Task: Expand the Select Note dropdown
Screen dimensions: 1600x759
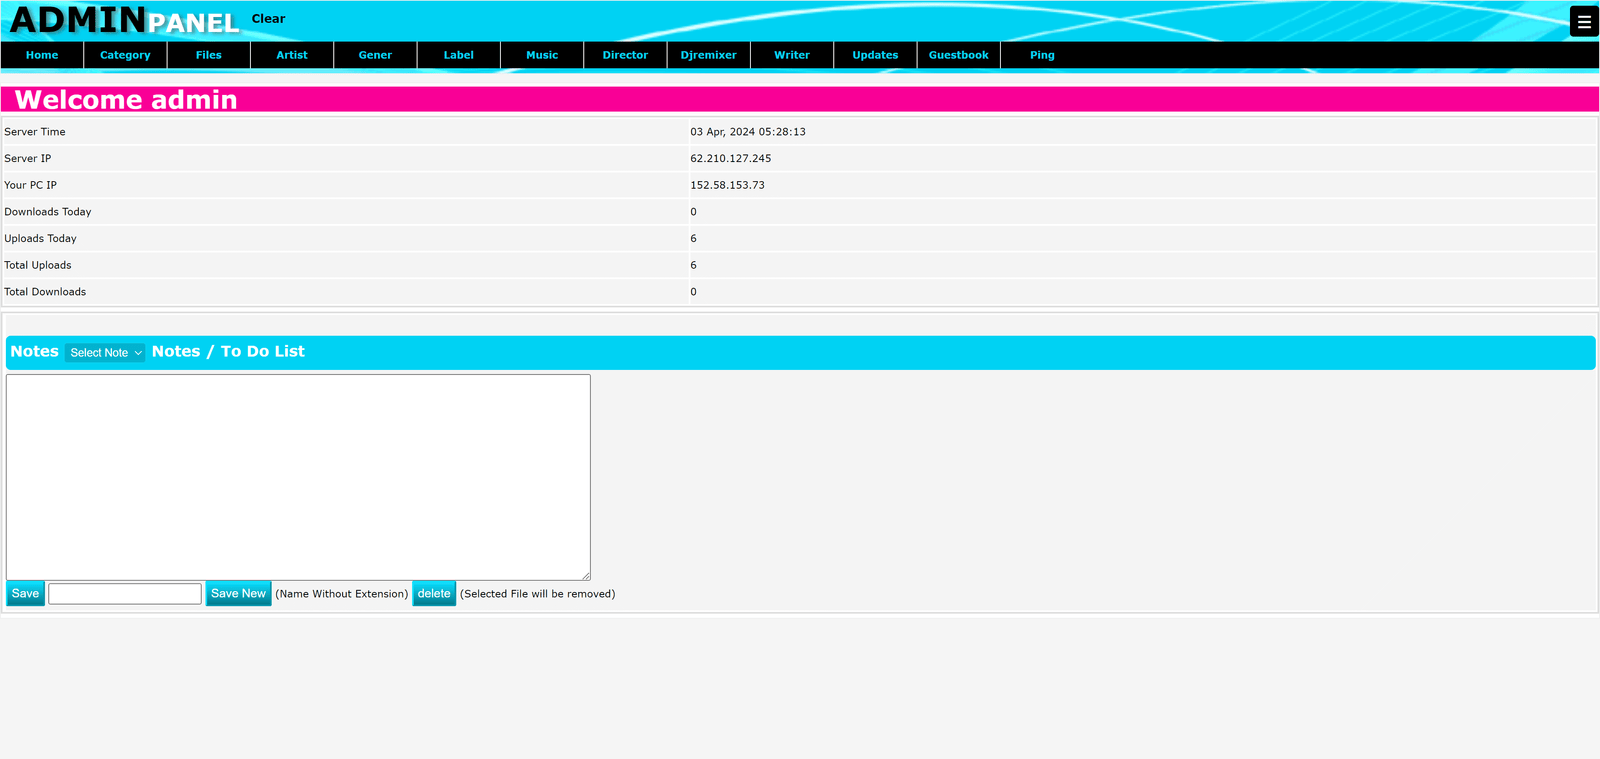Action: (106, 353)
